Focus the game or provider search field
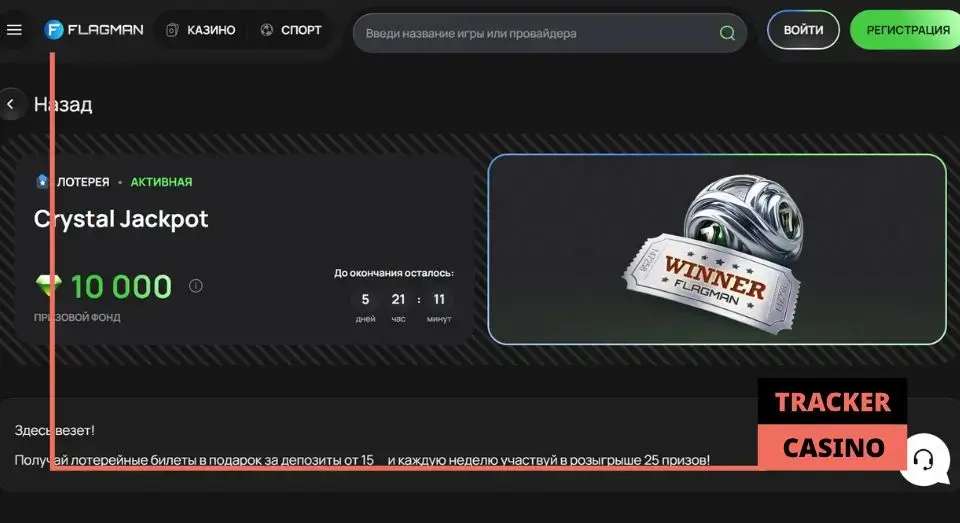Viewport: 960px width, 523px height. tap(535, 33)
